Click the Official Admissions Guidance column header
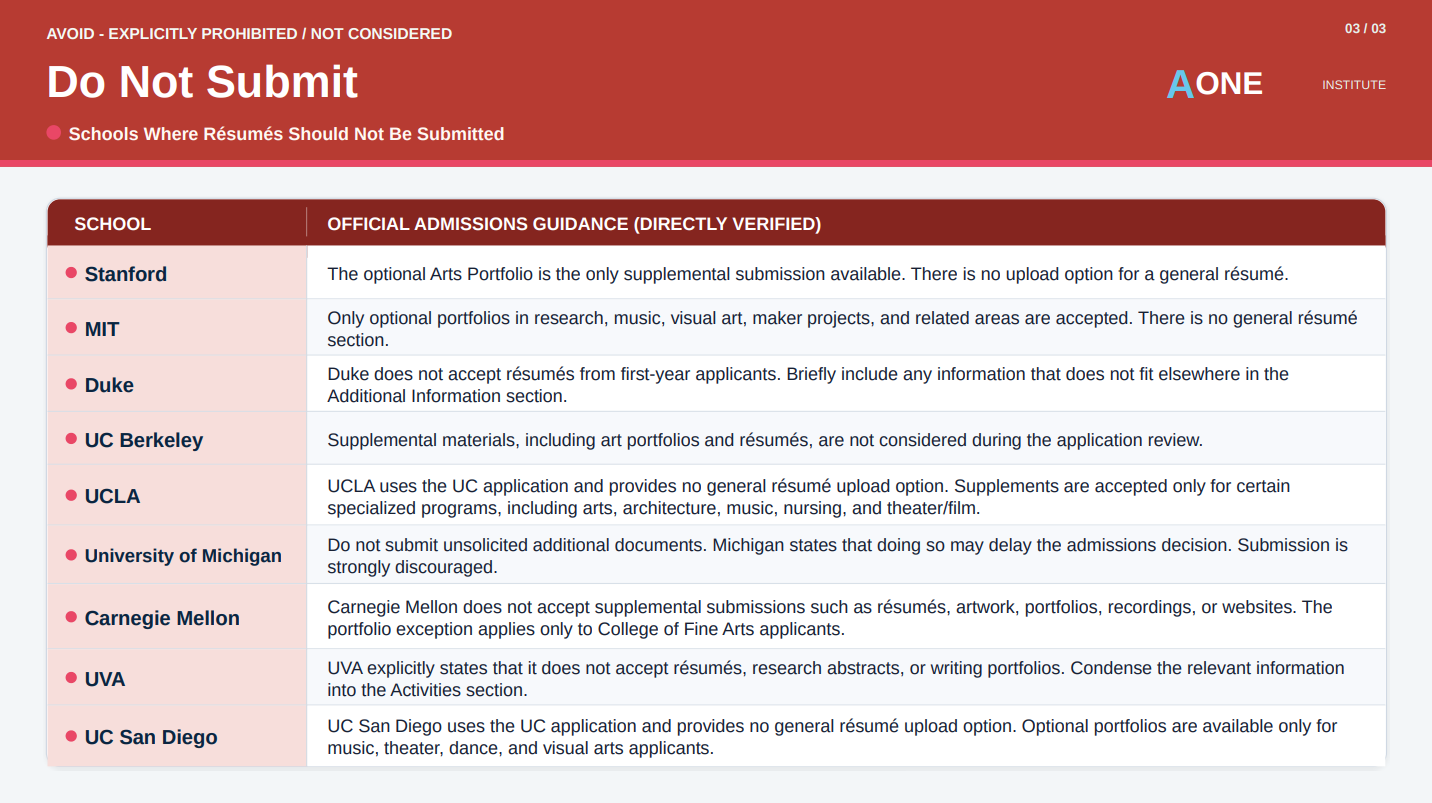1432x803 pixels. [574, 224]
